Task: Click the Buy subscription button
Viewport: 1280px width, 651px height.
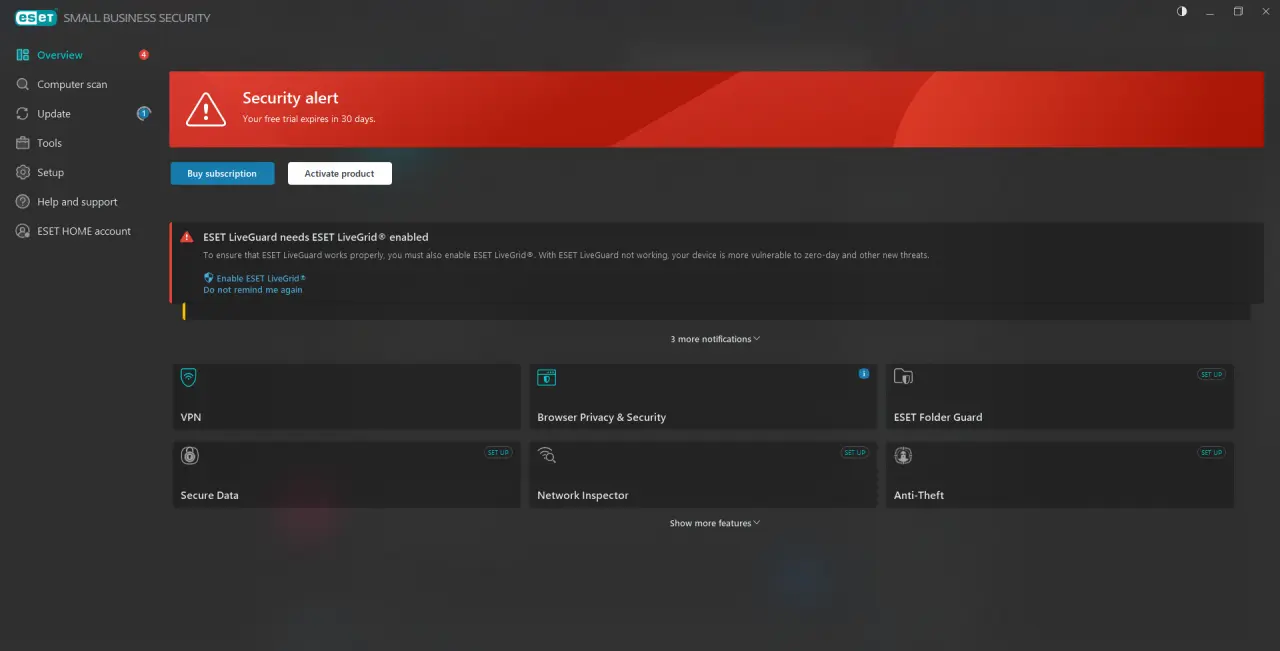Action: click(x=222, y=173)
